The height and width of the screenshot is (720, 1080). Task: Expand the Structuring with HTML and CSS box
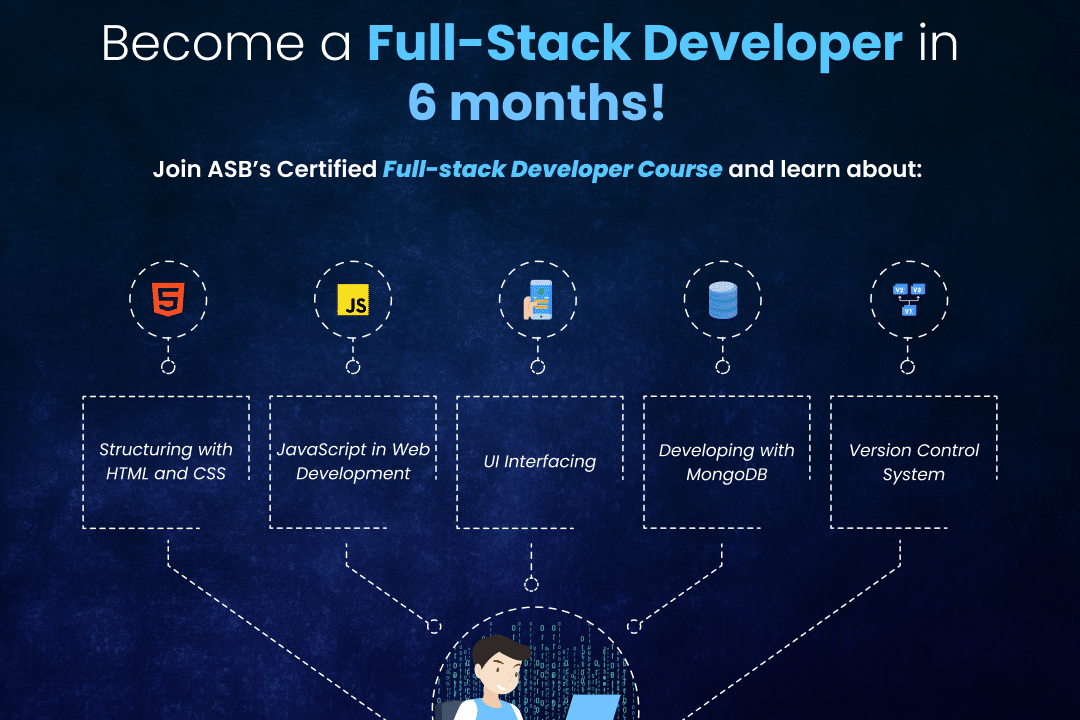[x=166, y=461]
